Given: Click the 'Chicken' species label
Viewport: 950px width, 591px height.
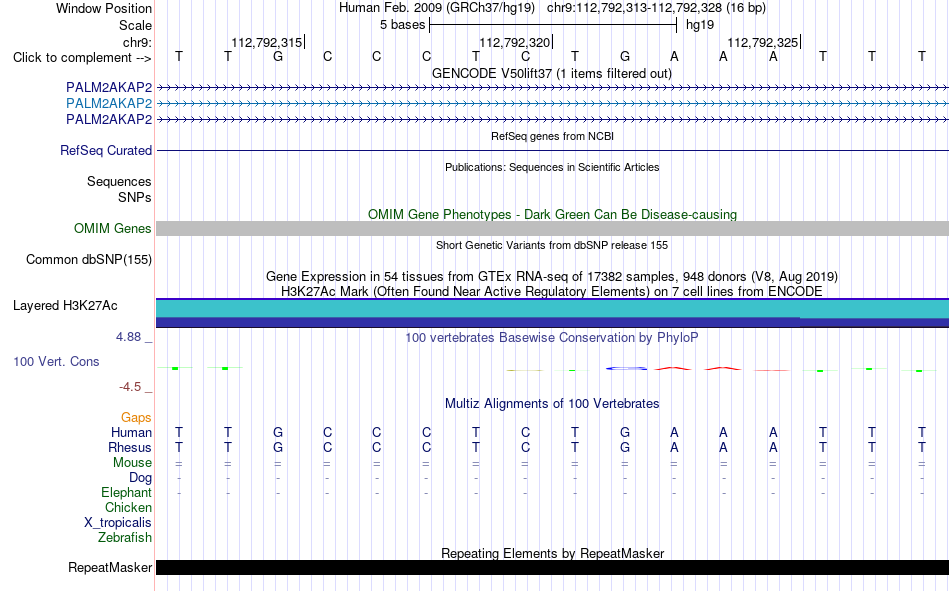Looking at the screenshot, I should click(x=128, y=507).
